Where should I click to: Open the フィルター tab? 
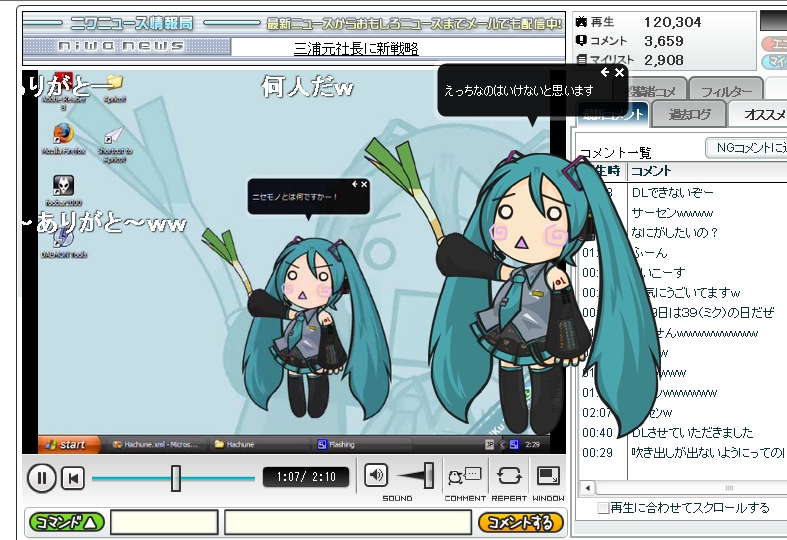pos(726,90)
